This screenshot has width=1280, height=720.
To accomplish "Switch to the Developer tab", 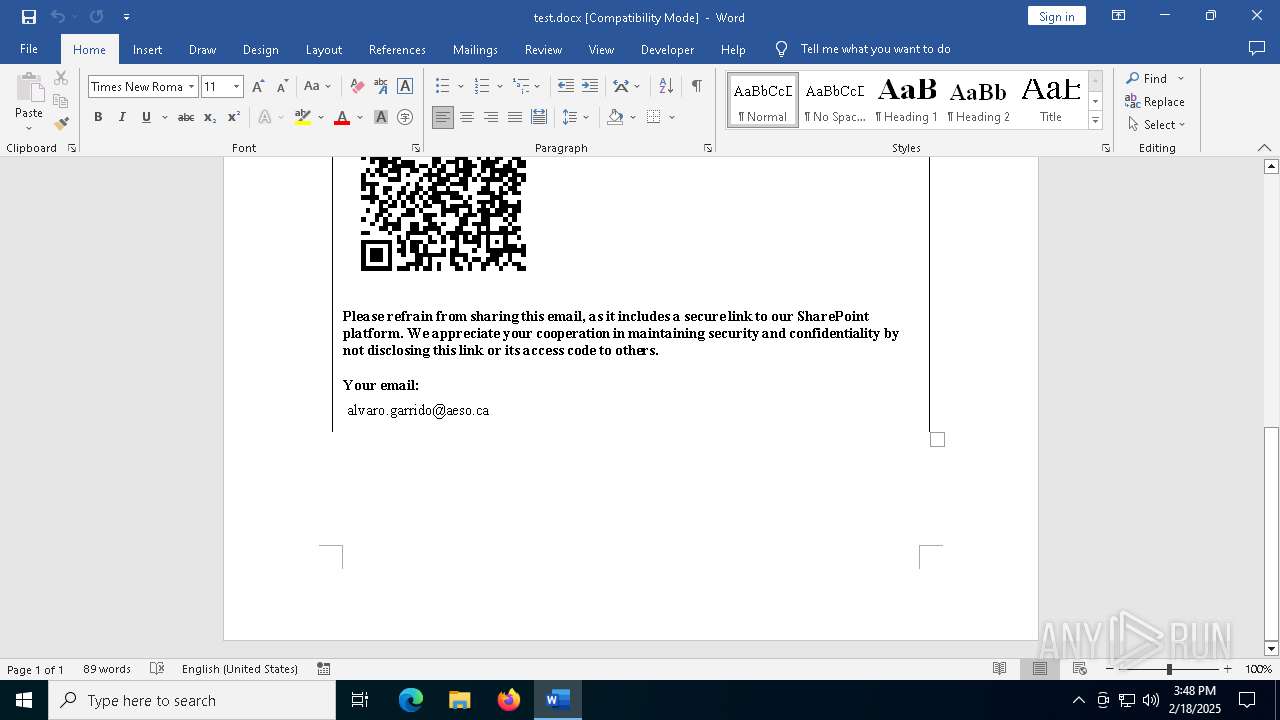I will click(667, 49).
